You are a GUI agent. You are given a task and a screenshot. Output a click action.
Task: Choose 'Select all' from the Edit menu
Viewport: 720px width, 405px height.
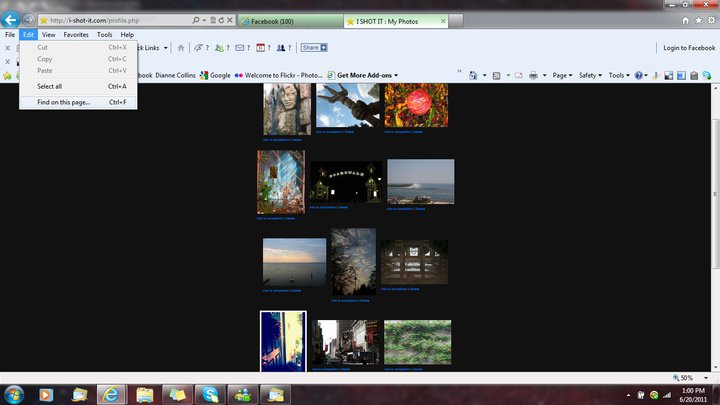pyautogui.click(x=50, y=86)
